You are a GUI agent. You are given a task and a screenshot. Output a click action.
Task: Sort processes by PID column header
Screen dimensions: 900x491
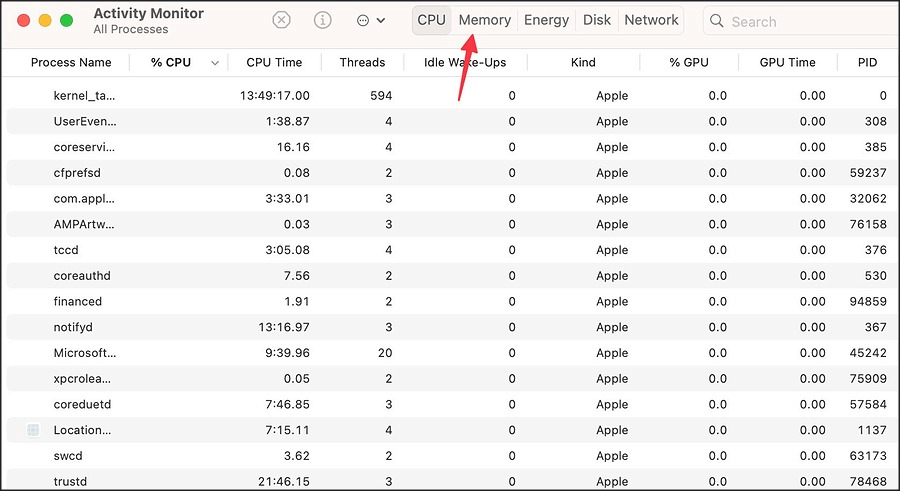(867, 63)
